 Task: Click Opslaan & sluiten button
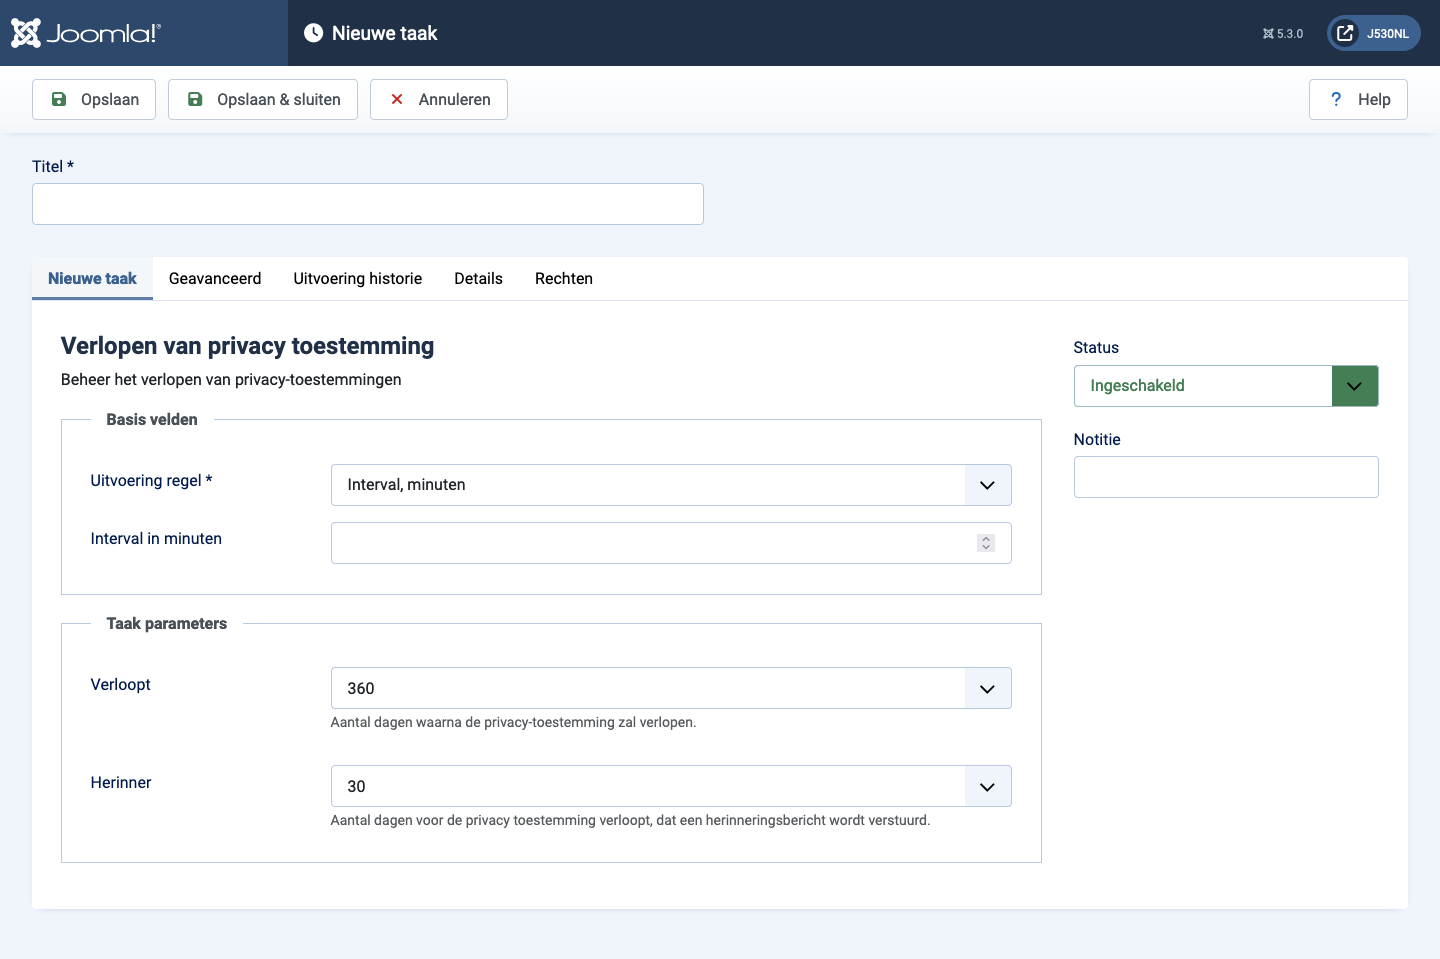tap(263, 99)
